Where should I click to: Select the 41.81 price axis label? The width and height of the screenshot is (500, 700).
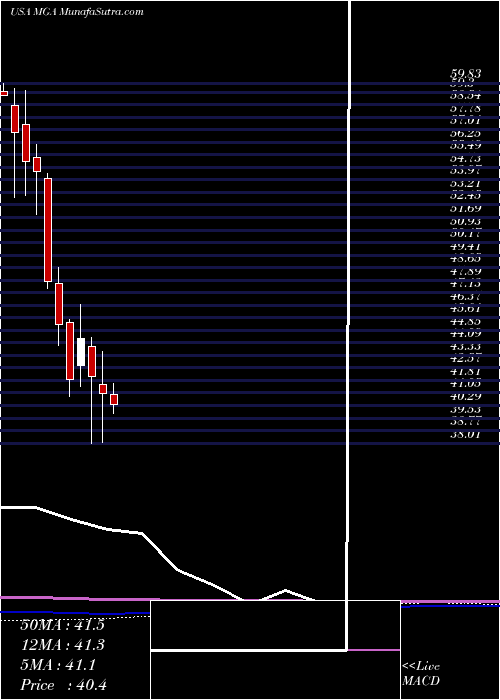pyautogui.click(x=465, y=371)
